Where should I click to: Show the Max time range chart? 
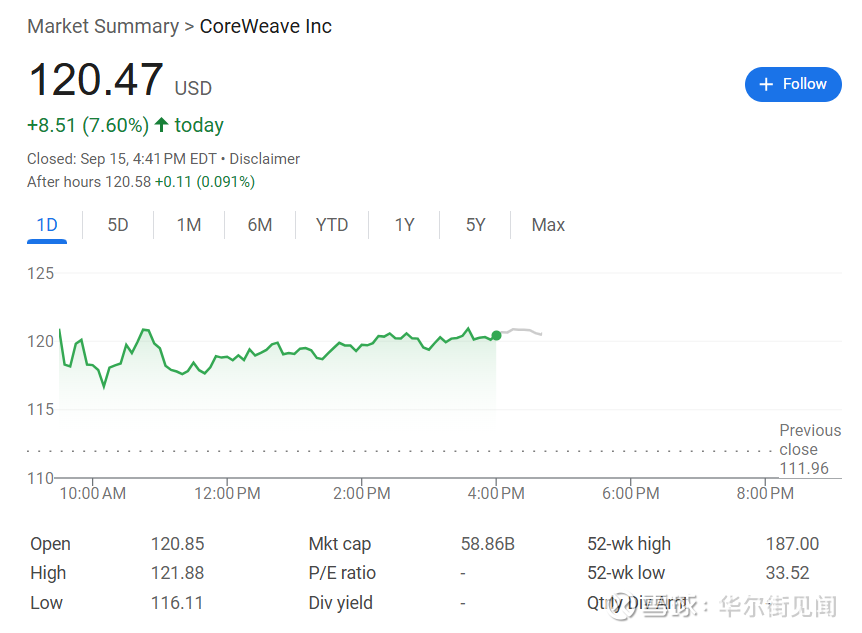548,225
